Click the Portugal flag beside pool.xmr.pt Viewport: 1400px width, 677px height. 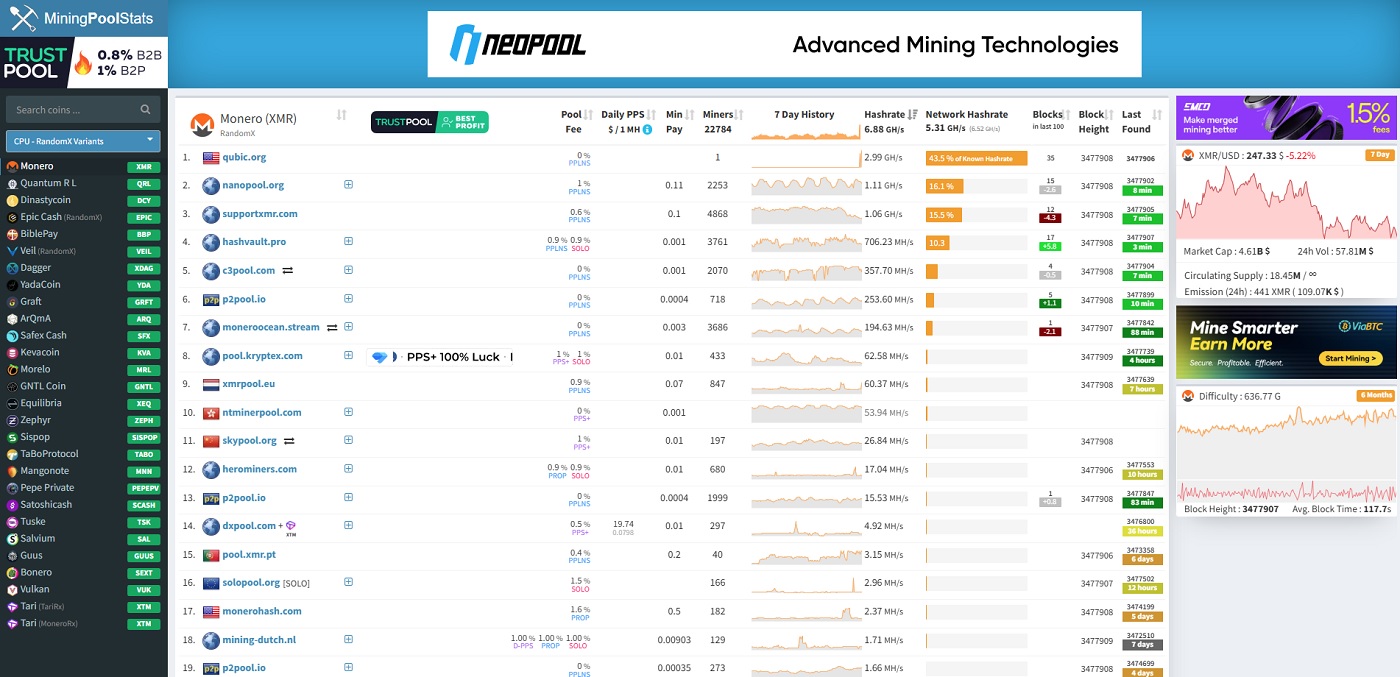[211, 555]
